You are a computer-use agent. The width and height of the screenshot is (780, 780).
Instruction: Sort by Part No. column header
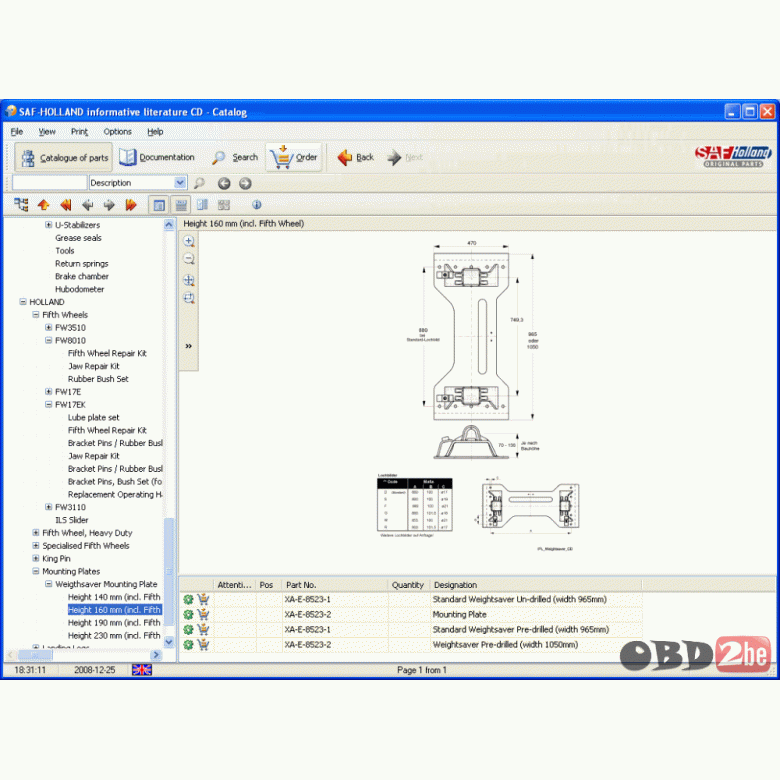(x=334, y=585)
